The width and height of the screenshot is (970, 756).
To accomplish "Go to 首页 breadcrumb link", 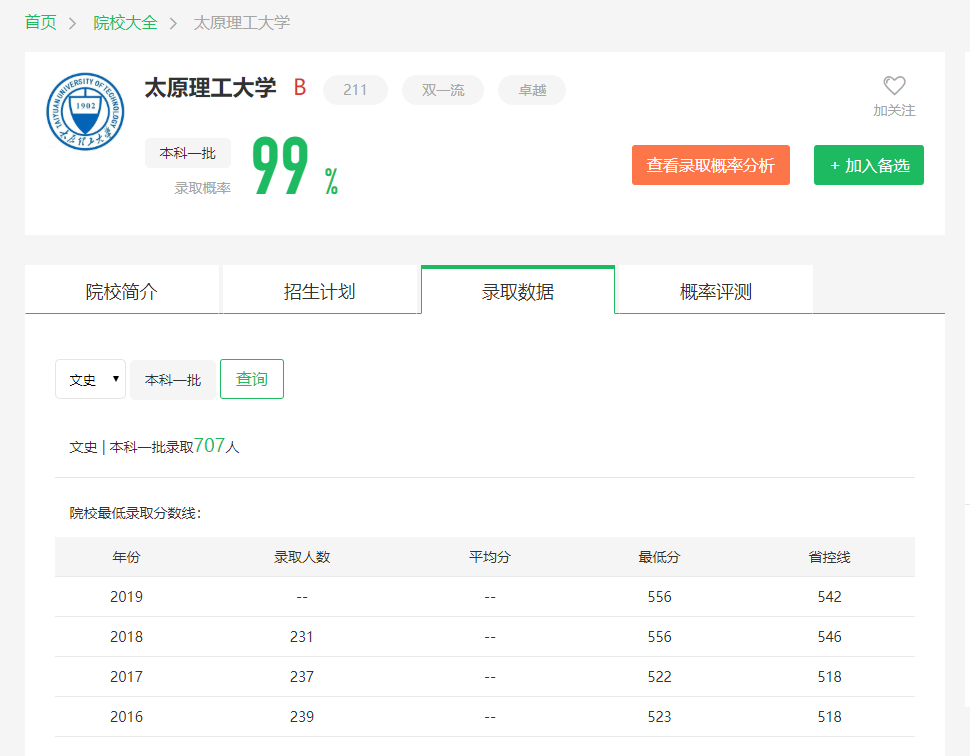I will click(x=40, y=23).
